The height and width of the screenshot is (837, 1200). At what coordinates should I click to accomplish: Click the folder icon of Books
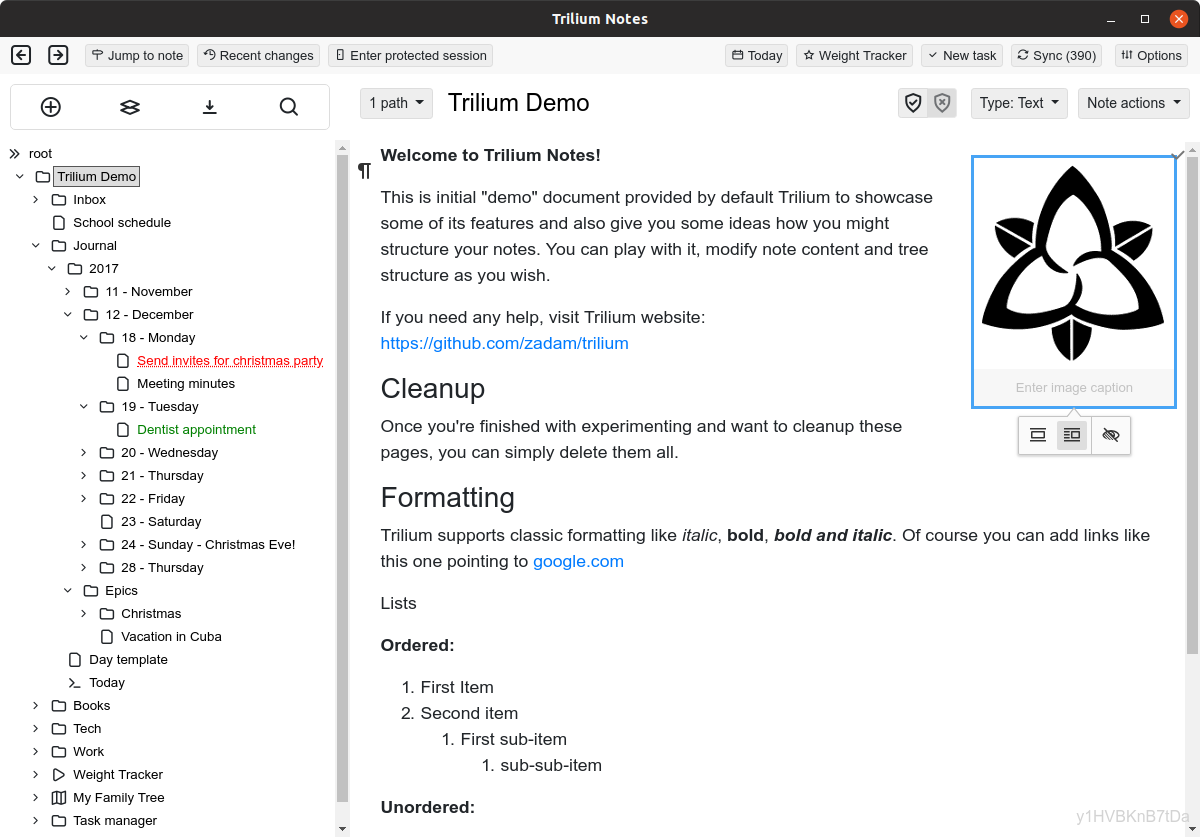click(x=59, y=706)
